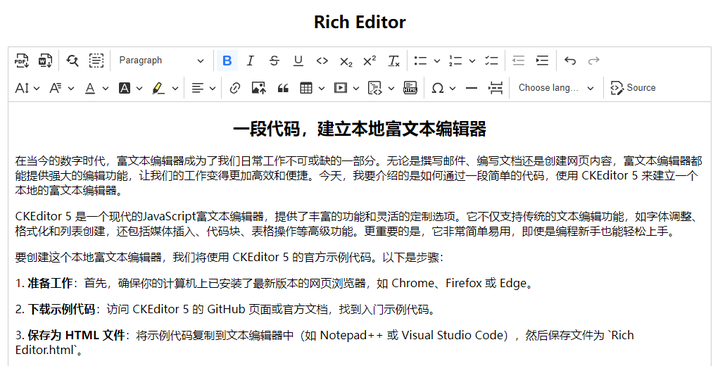Toggle subscript formatting
720x366 pixels.
[x=346, y=60]
